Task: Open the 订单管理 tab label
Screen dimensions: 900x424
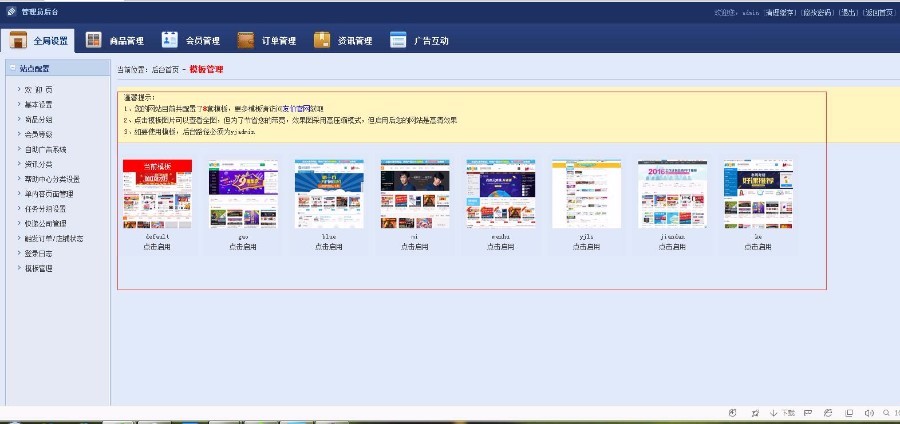Action: point(279,41)
